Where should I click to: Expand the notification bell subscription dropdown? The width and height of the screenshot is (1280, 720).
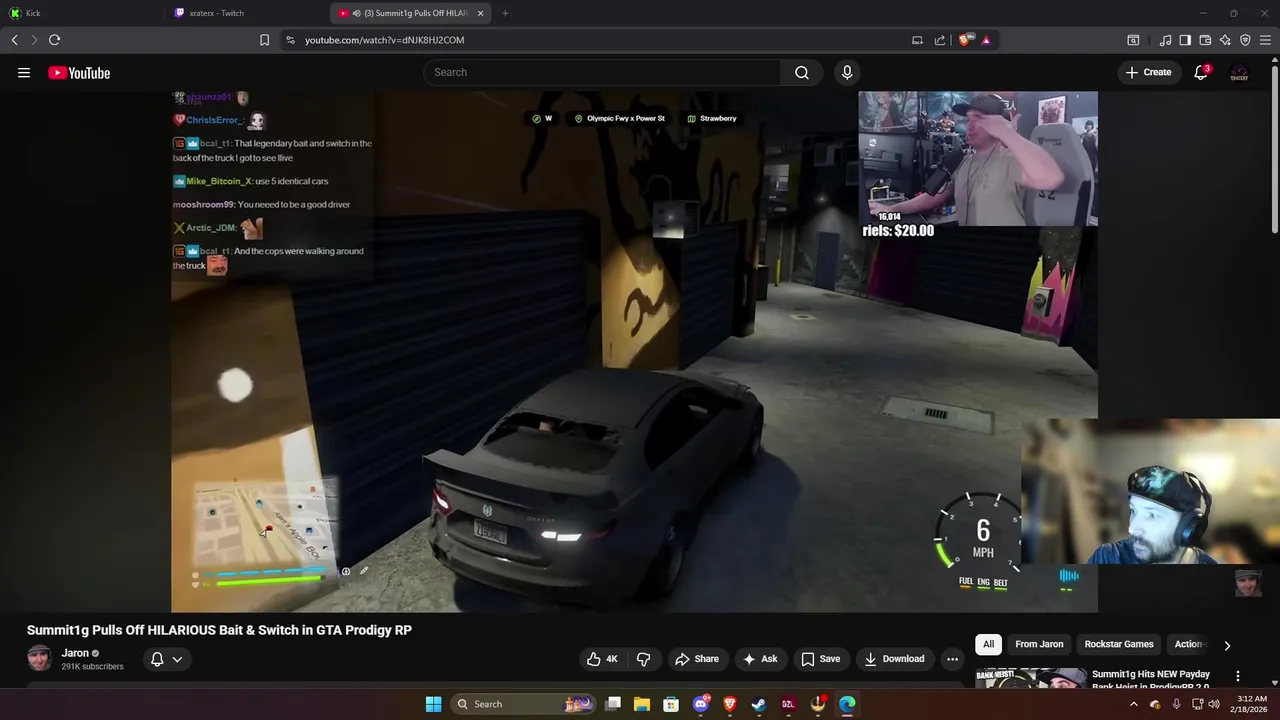(x=166, y=659)
